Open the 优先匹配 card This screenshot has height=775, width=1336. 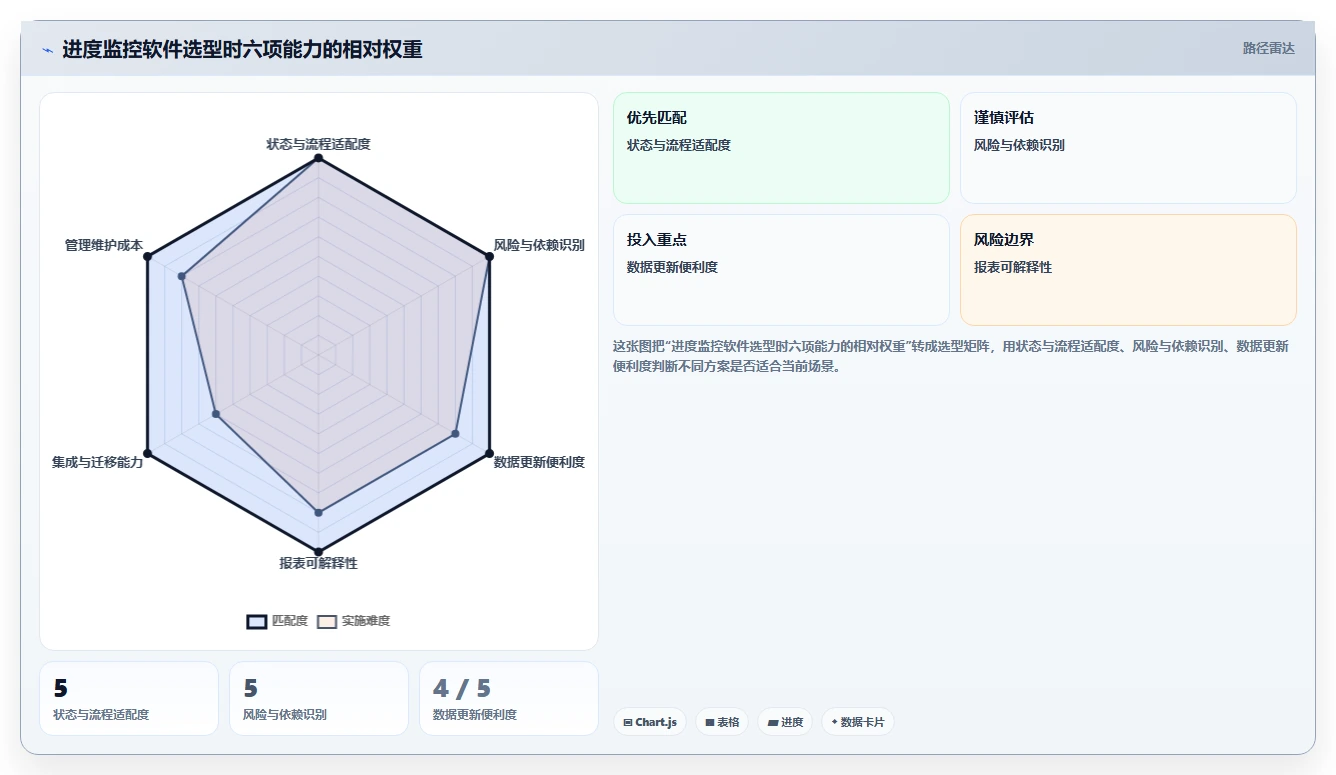click(x=781, y=148)
